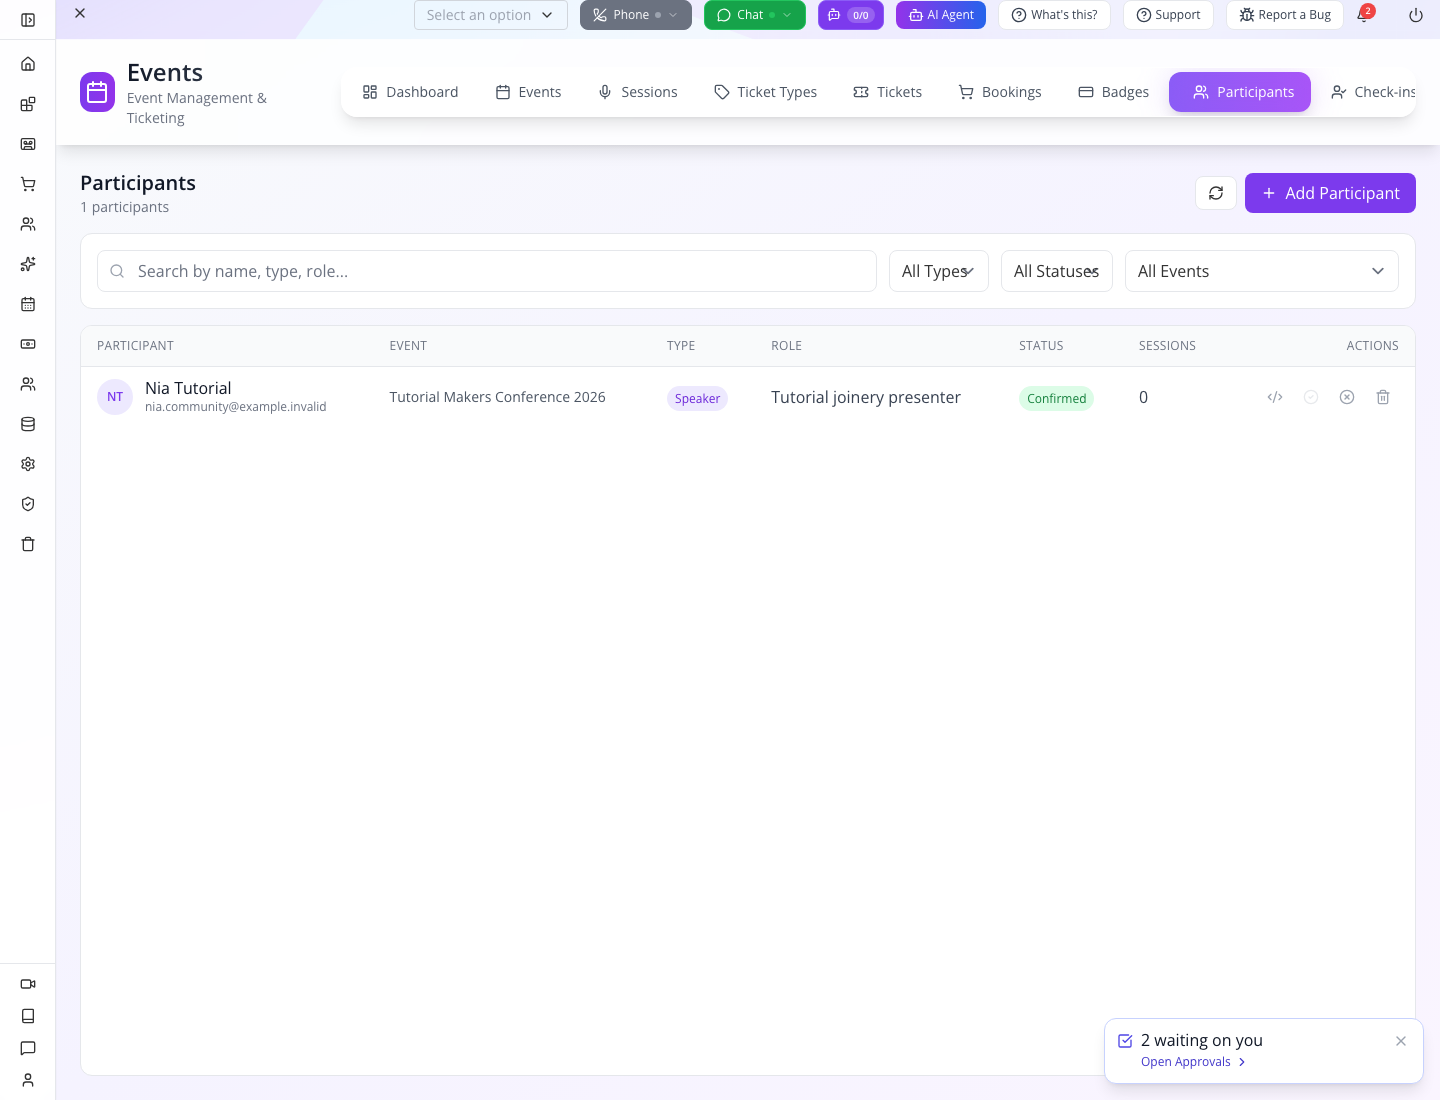Click nia.community@example.invalid email text
The height and width of the screenshot is (1100, 1440).
pos(236,407)
